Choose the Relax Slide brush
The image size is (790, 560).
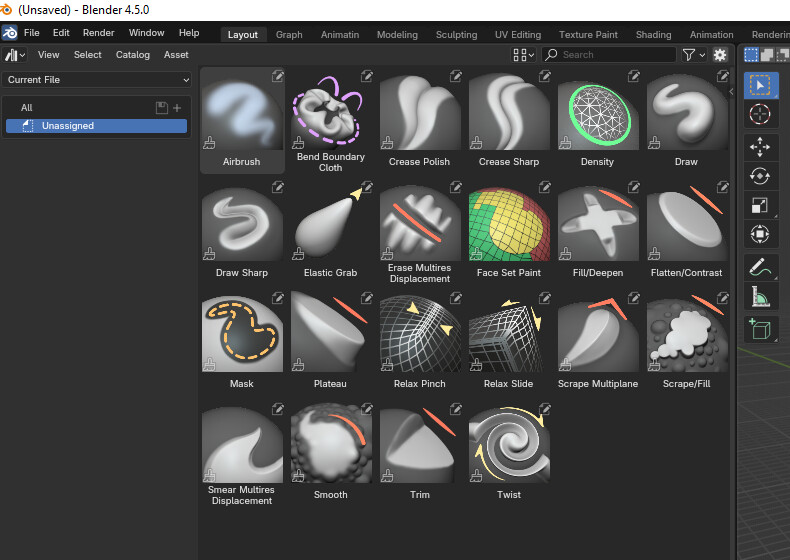pyautogui.click(x=509, y=342)
